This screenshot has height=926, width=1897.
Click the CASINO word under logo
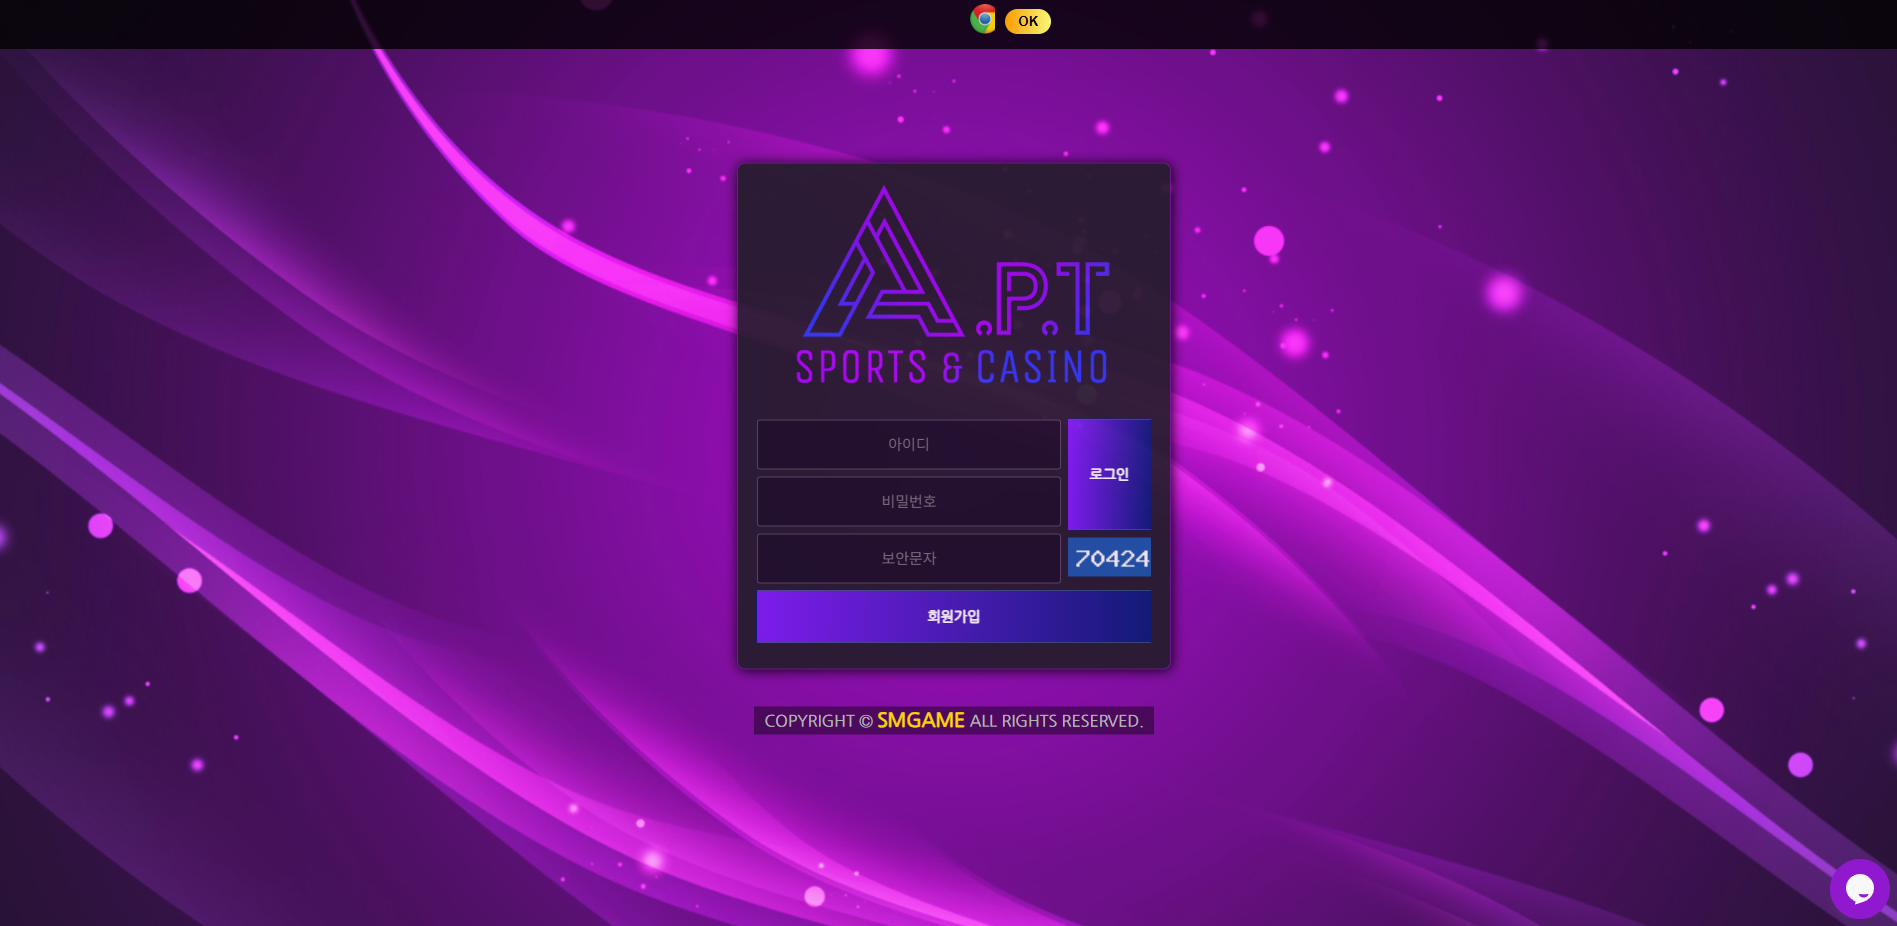[x=1042, y=367]
